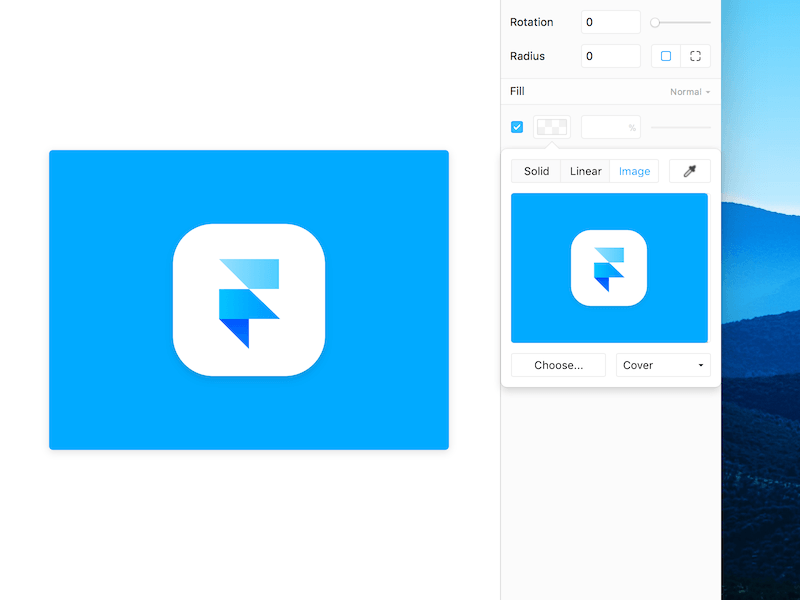Click the Radius label

pyautogui.click(x=527, y=56)
